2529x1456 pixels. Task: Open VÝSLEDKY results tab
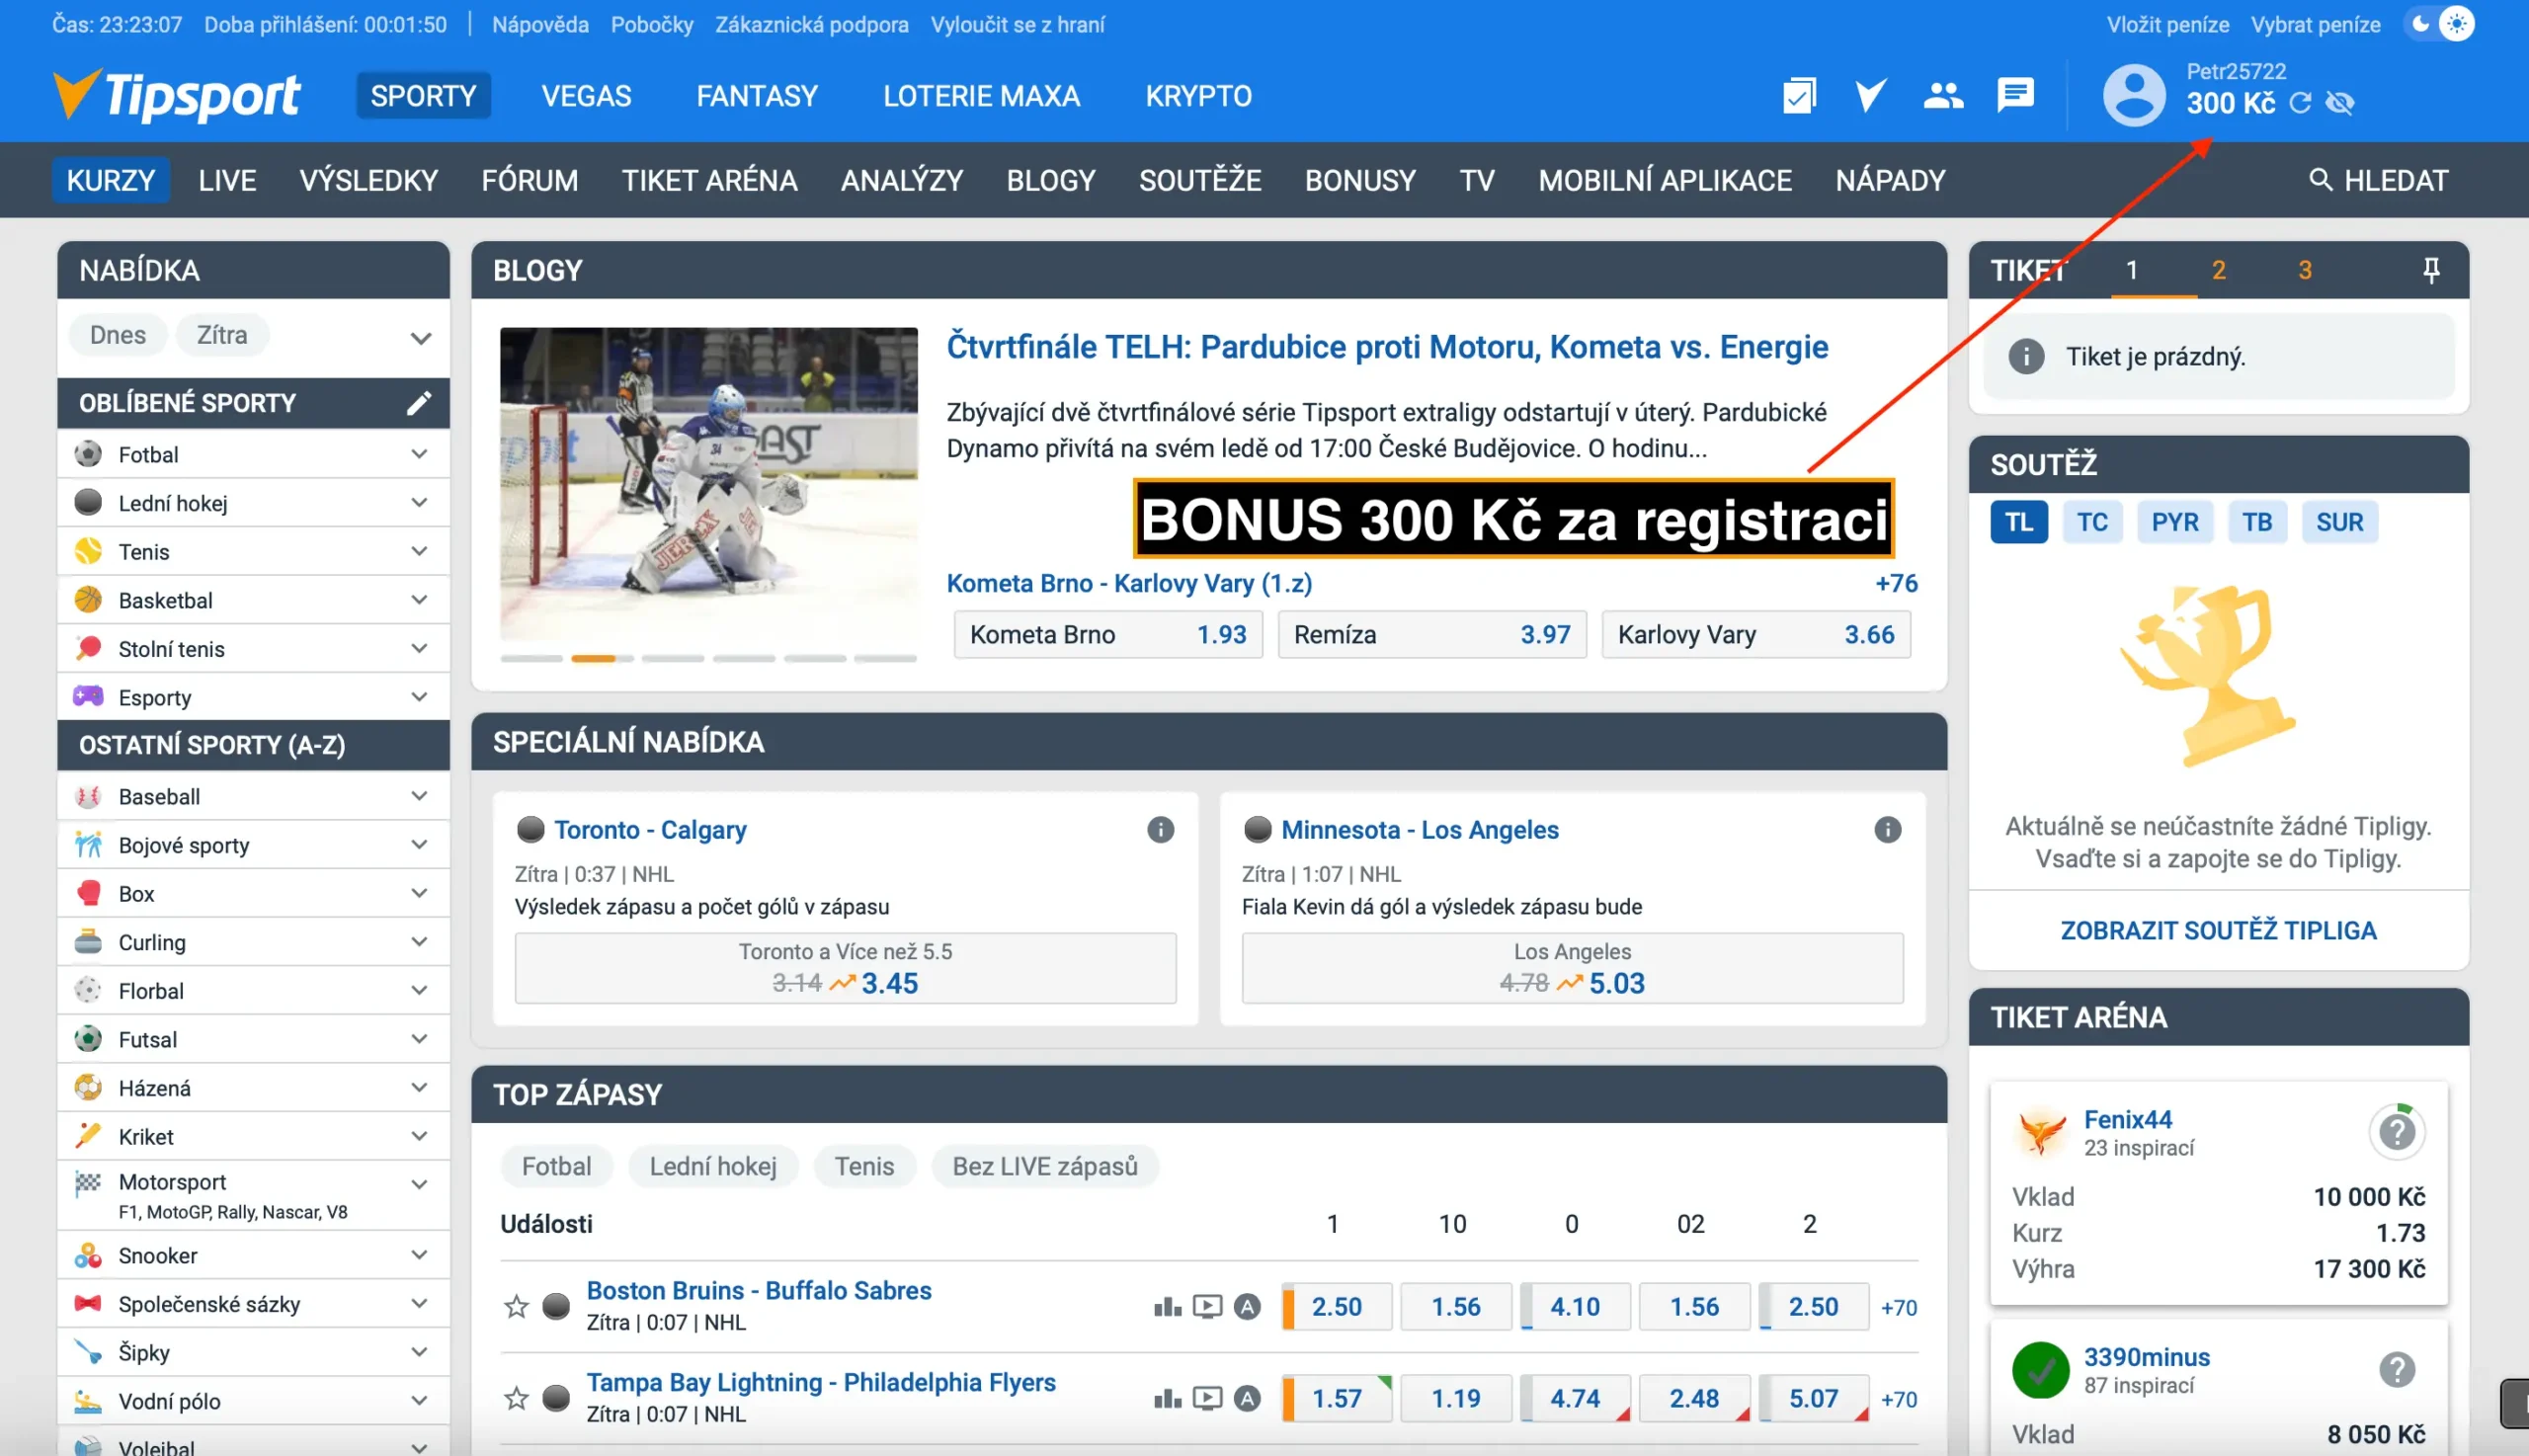point(369,180)
